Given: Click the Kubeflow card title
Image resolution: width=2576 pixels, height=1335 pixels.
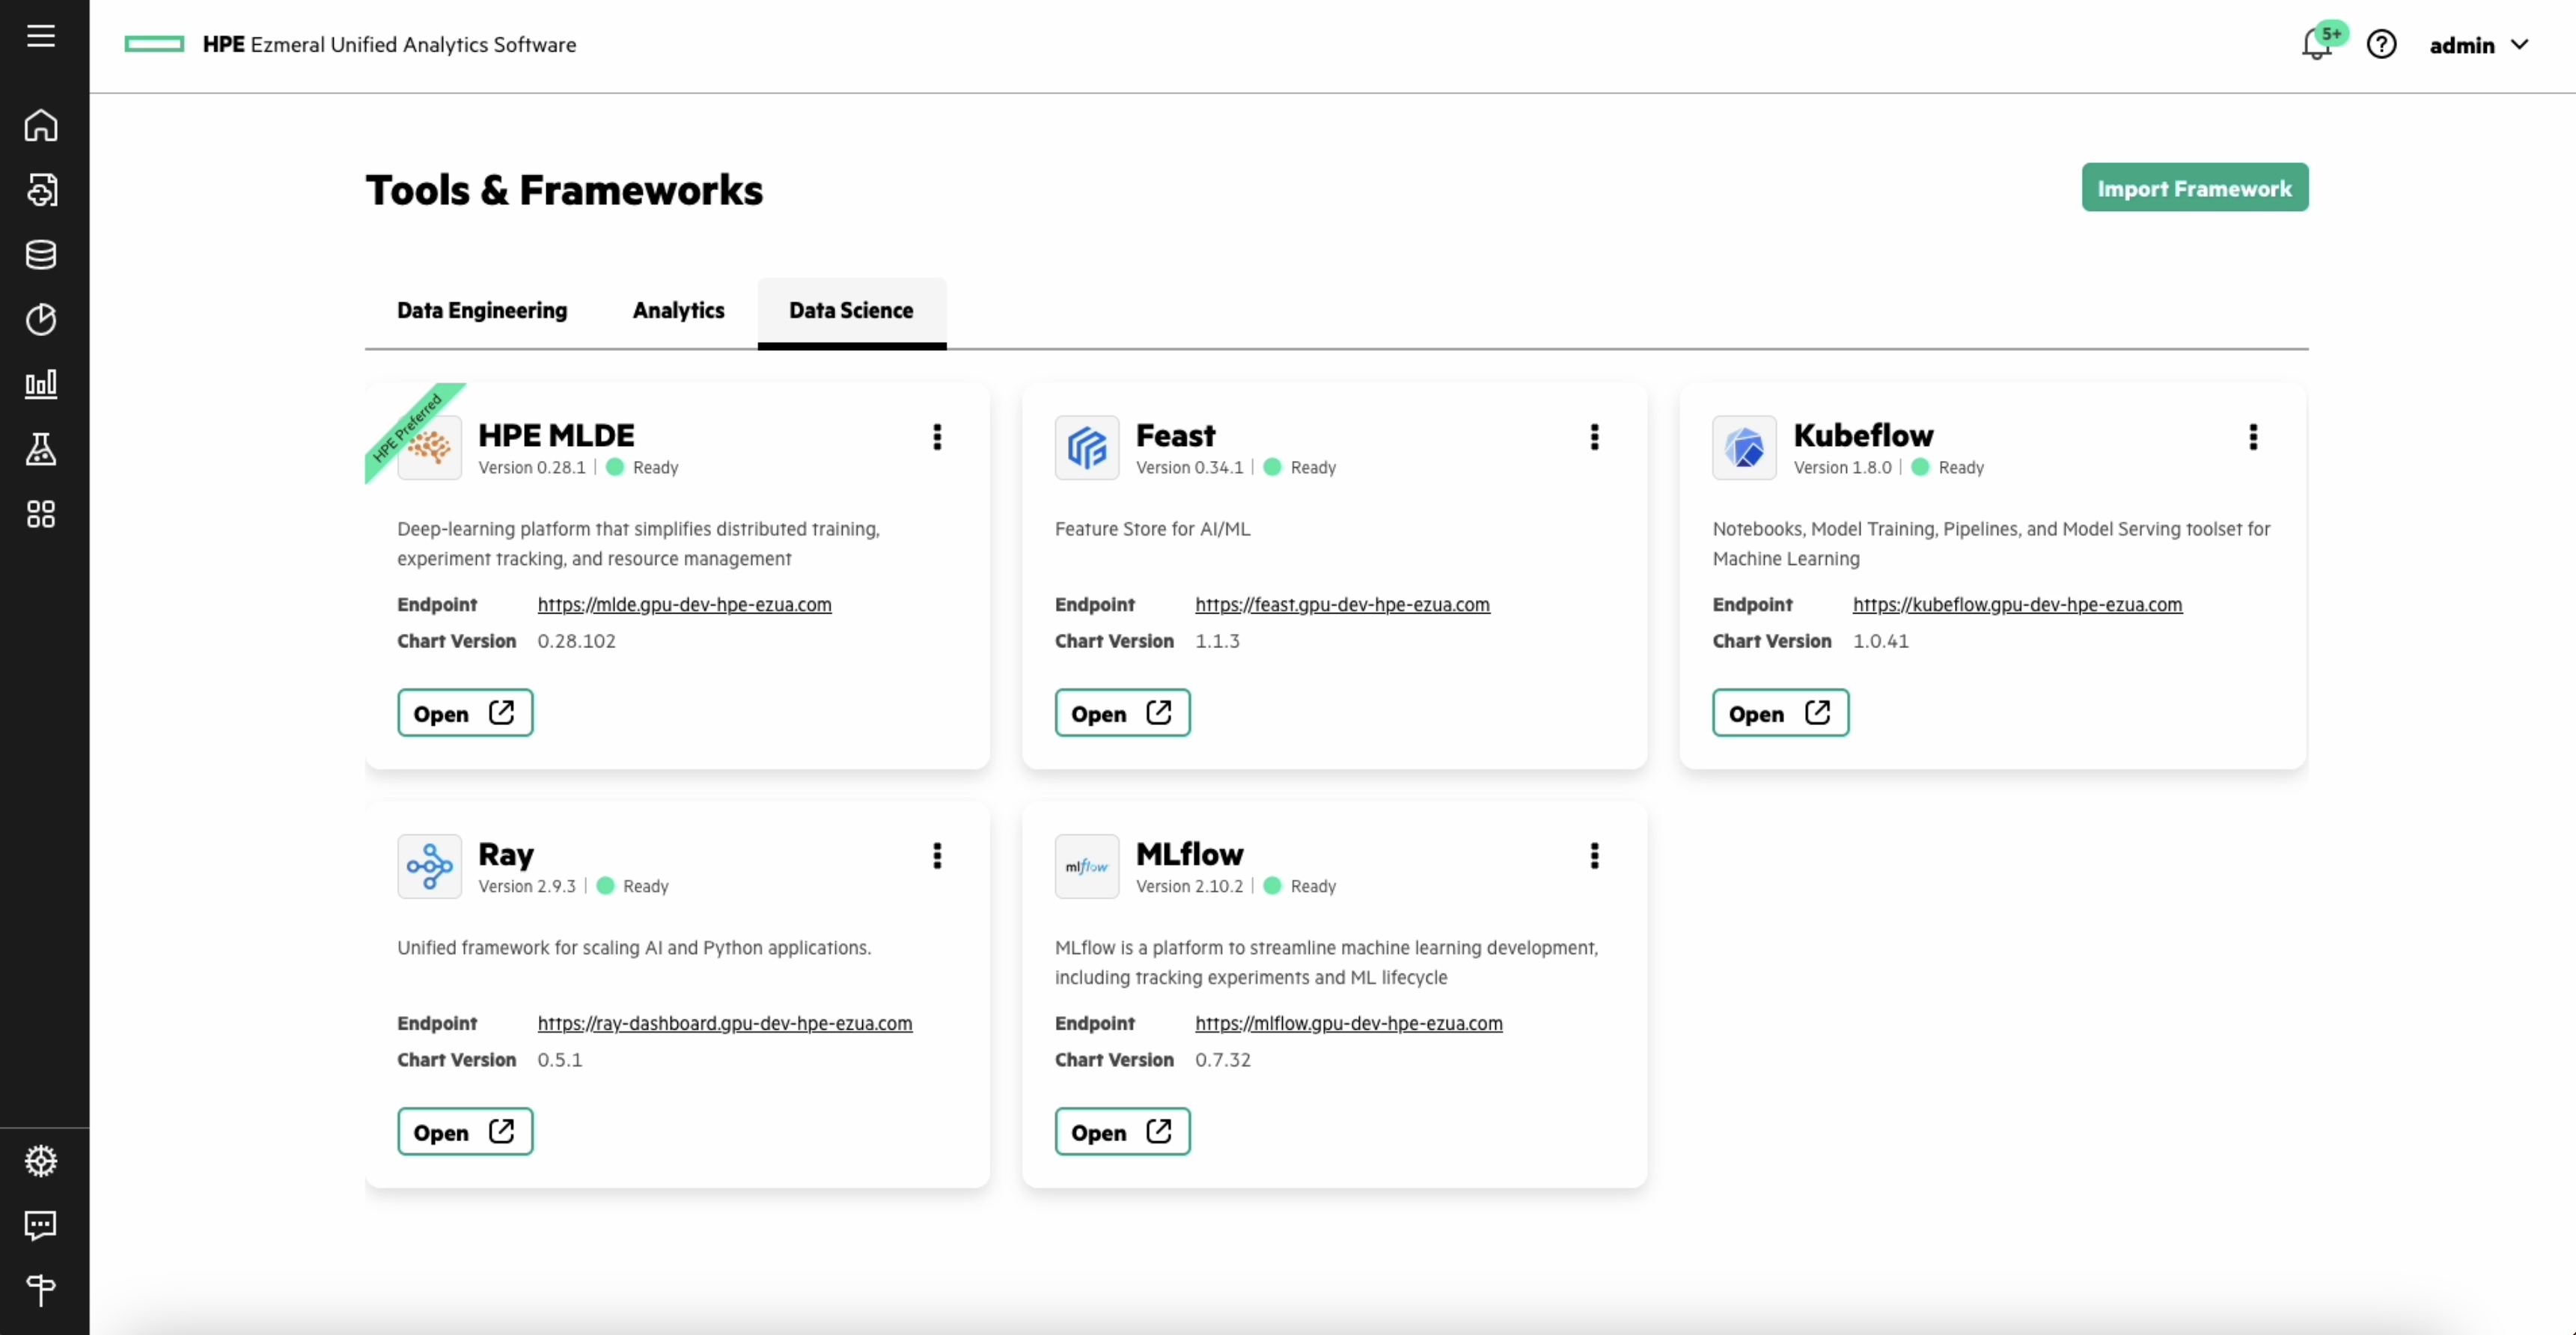Looking at the screenshot, I should click(x=1863, y=436).
